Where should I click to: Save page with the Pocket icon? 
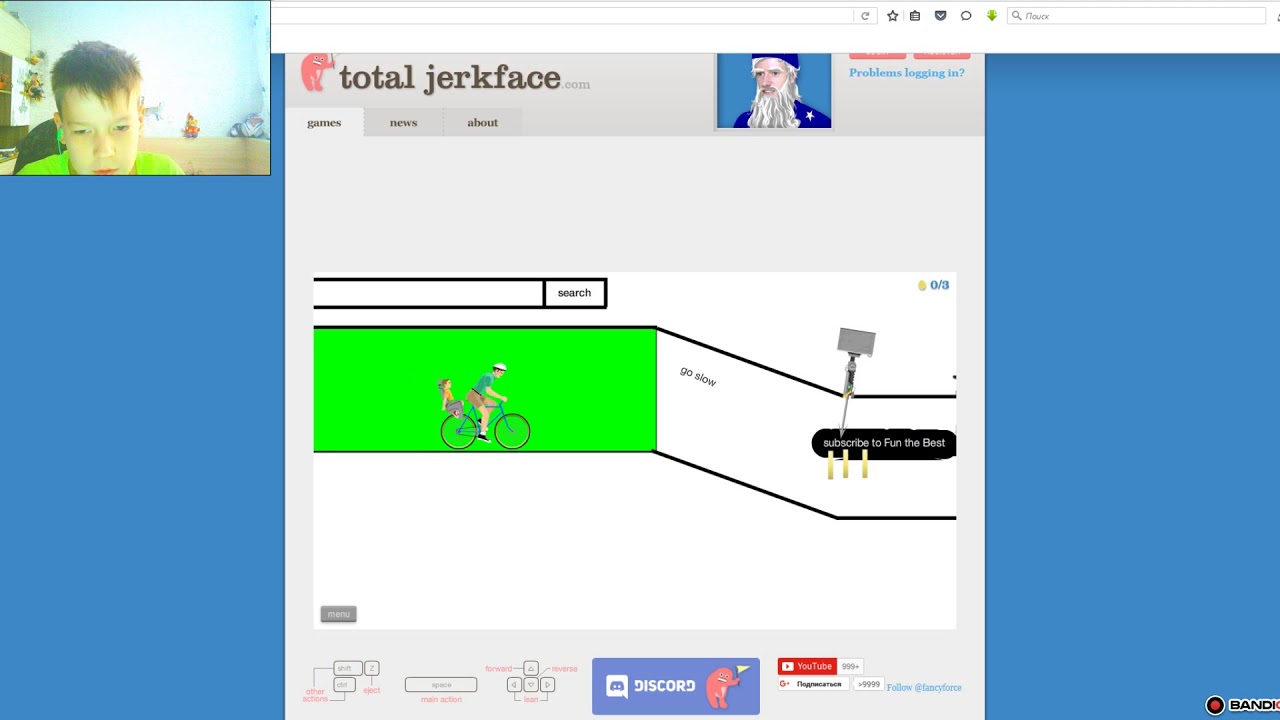pos(940,16)
